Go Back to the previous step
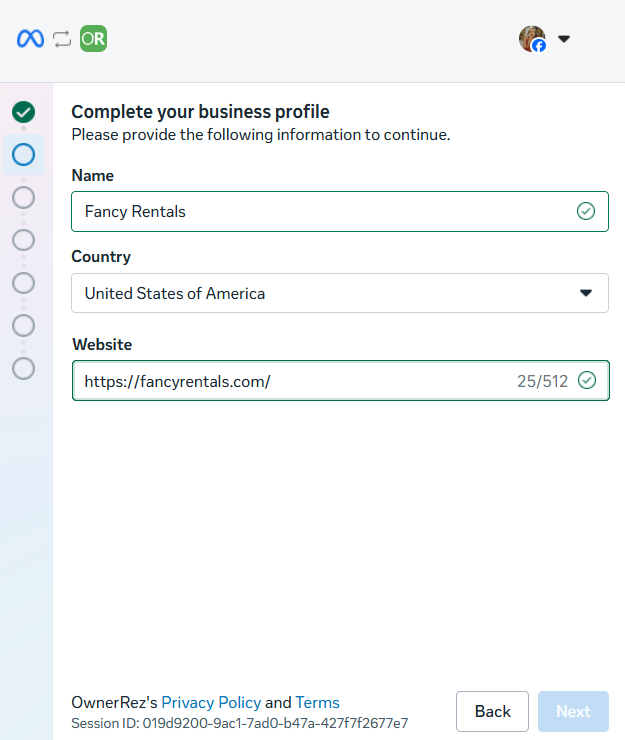 pos(492,712)
